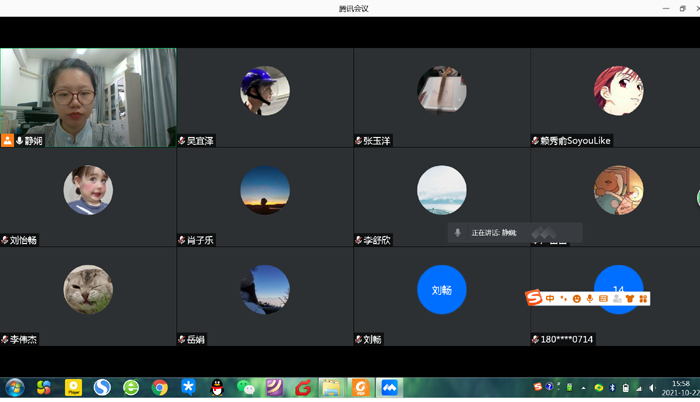The image size is (700, 402).
Task: Select 刘畅's blue circle avatar
Action: tap(441, 290)
